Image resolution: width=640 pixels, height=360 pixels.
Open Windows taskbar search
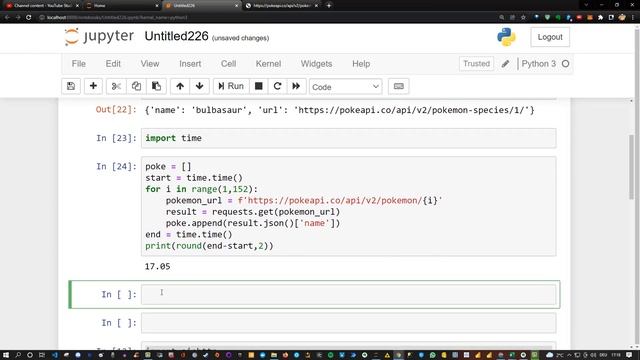click(18, 355)
